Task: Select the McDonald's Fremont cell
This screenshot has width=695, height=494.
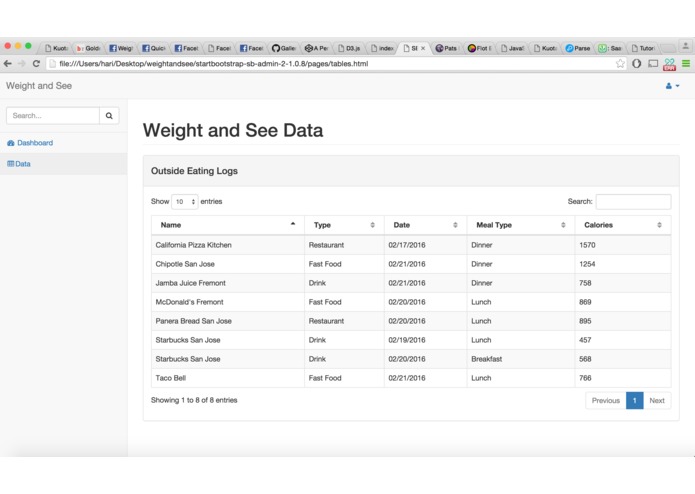Action: tap(228, 302)
